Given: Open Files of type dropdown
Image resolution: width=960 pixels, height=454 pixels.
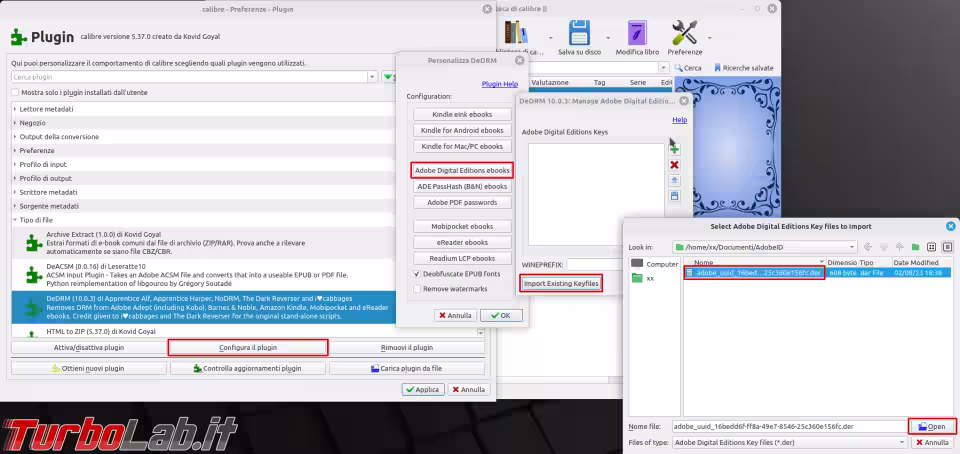Looking at the screenshot, I should [902, 442].
